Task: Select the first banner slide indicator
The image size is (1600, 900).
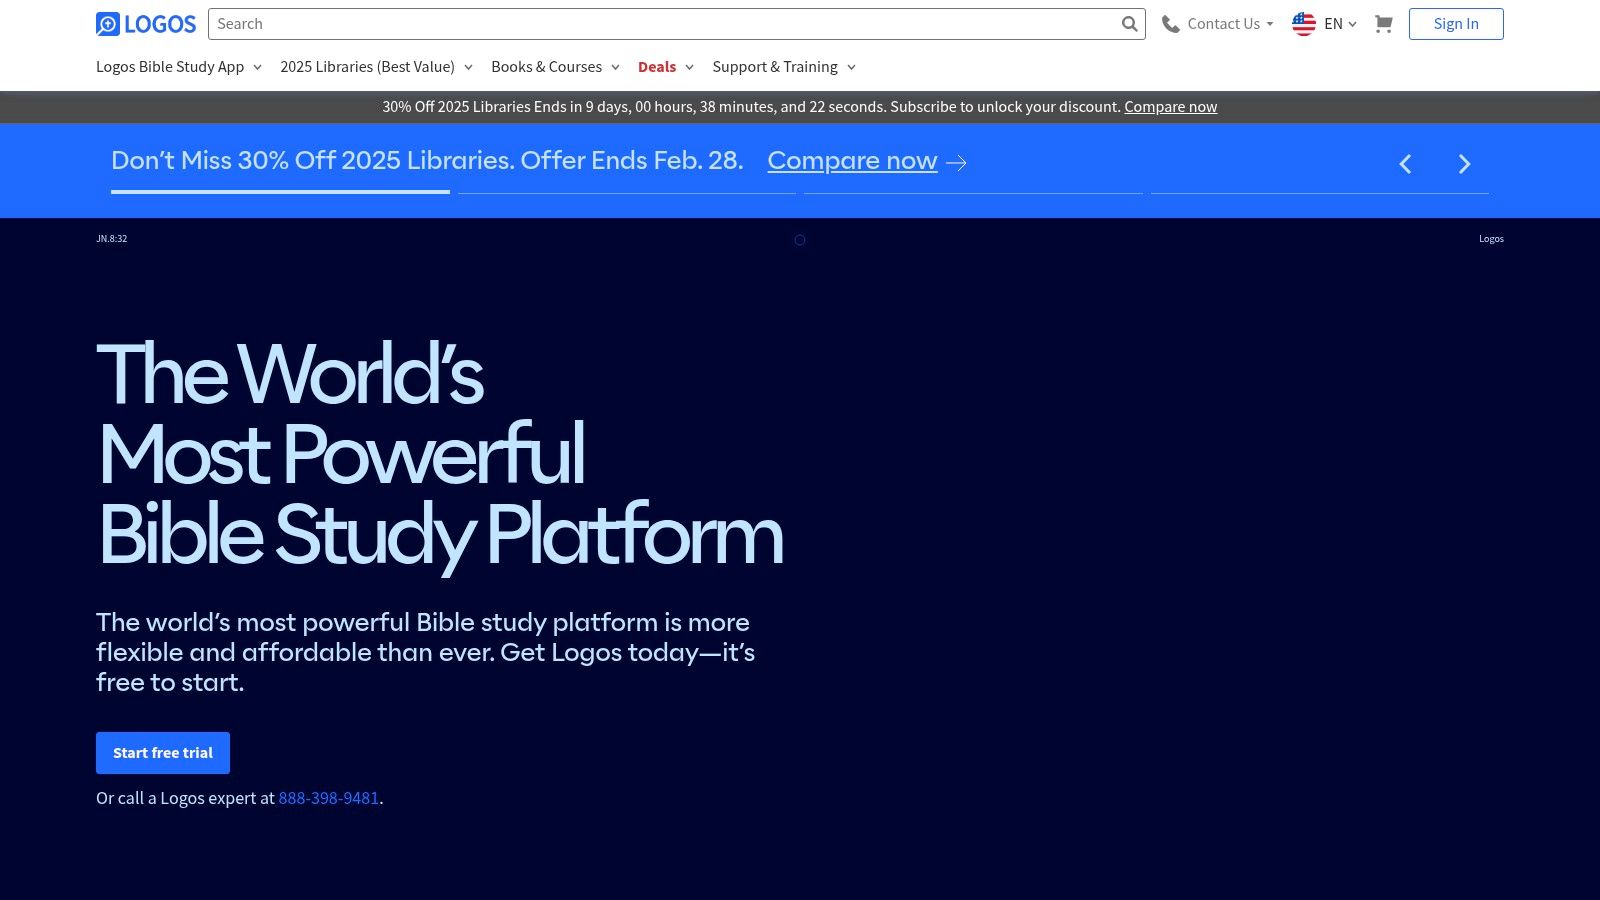Action: click(x=280, y=192)
